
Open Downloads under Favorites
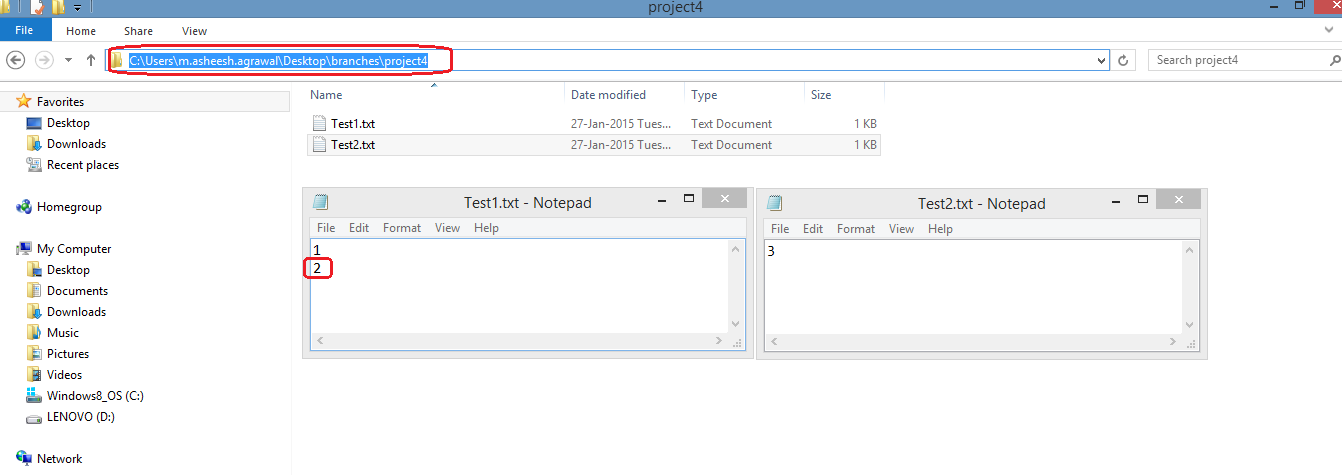click(76, 144)
